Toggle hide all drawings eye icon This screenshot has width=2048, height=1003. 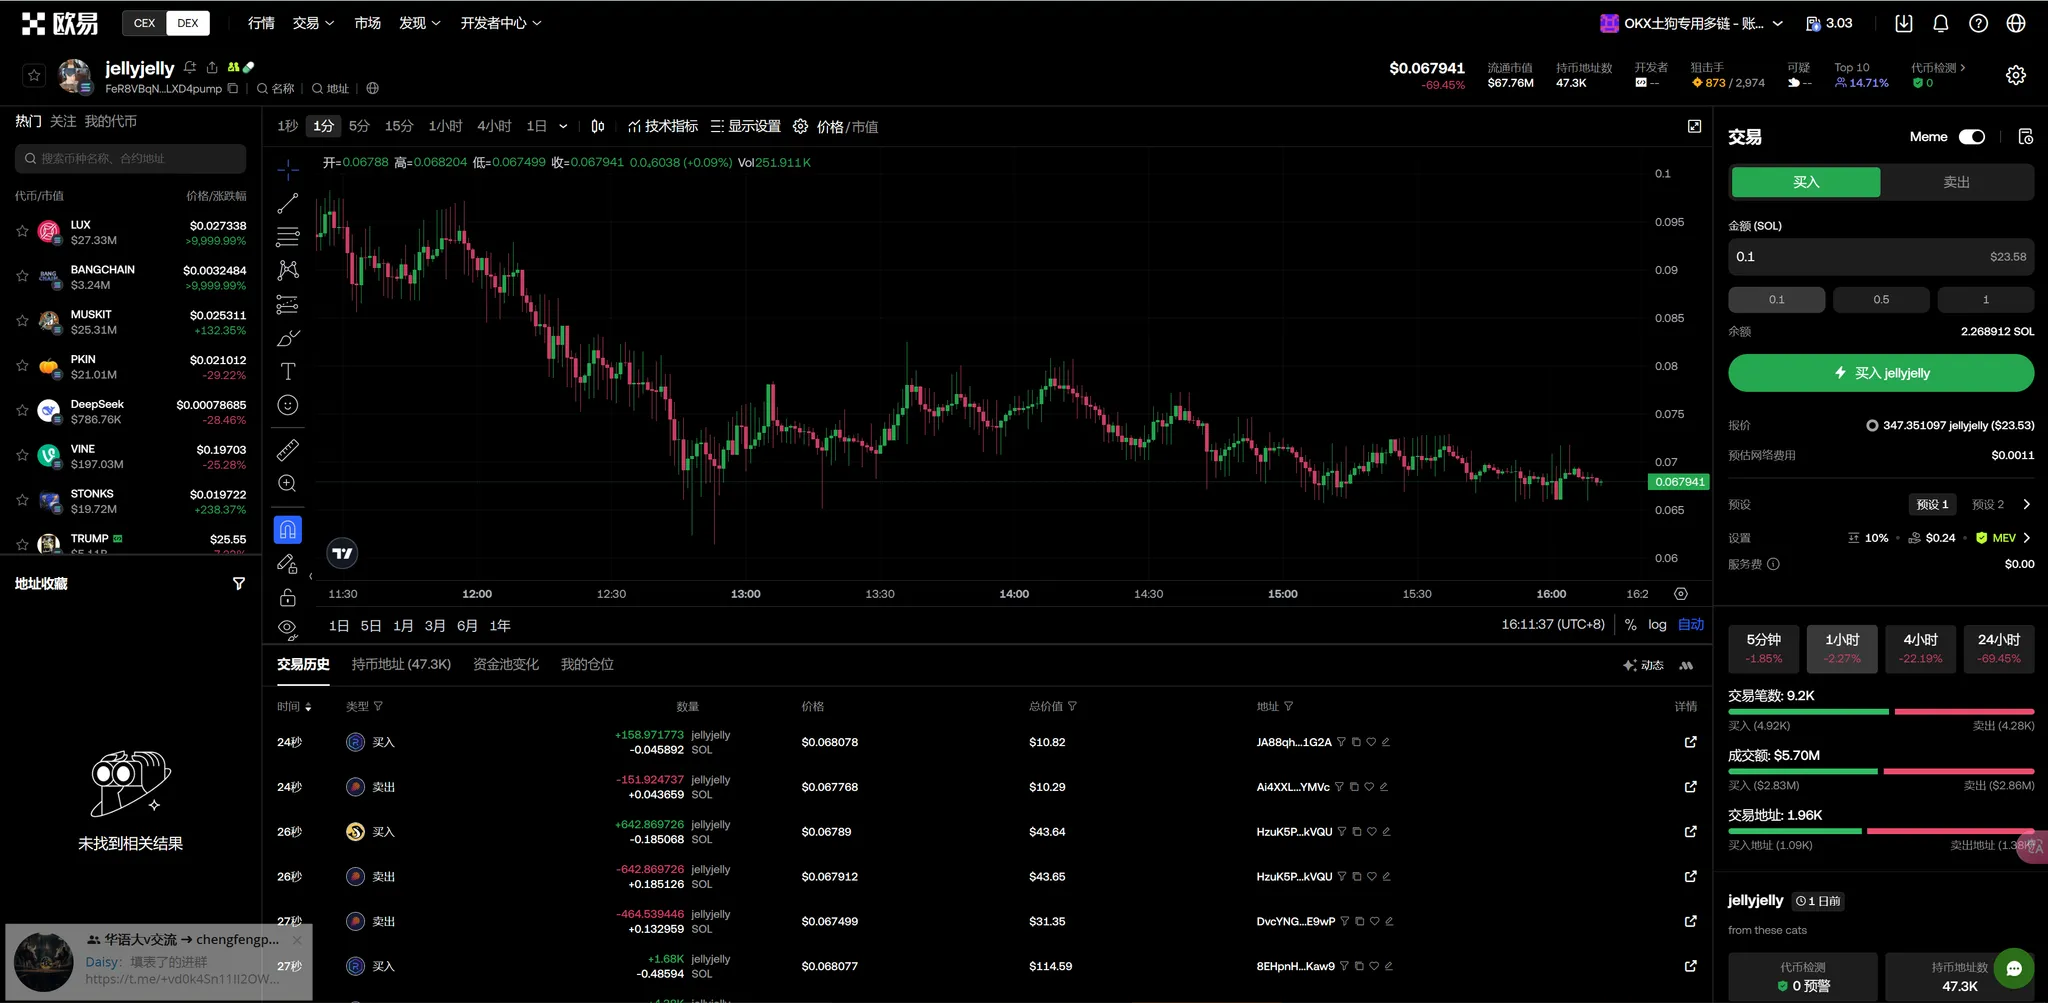[288, 629]
